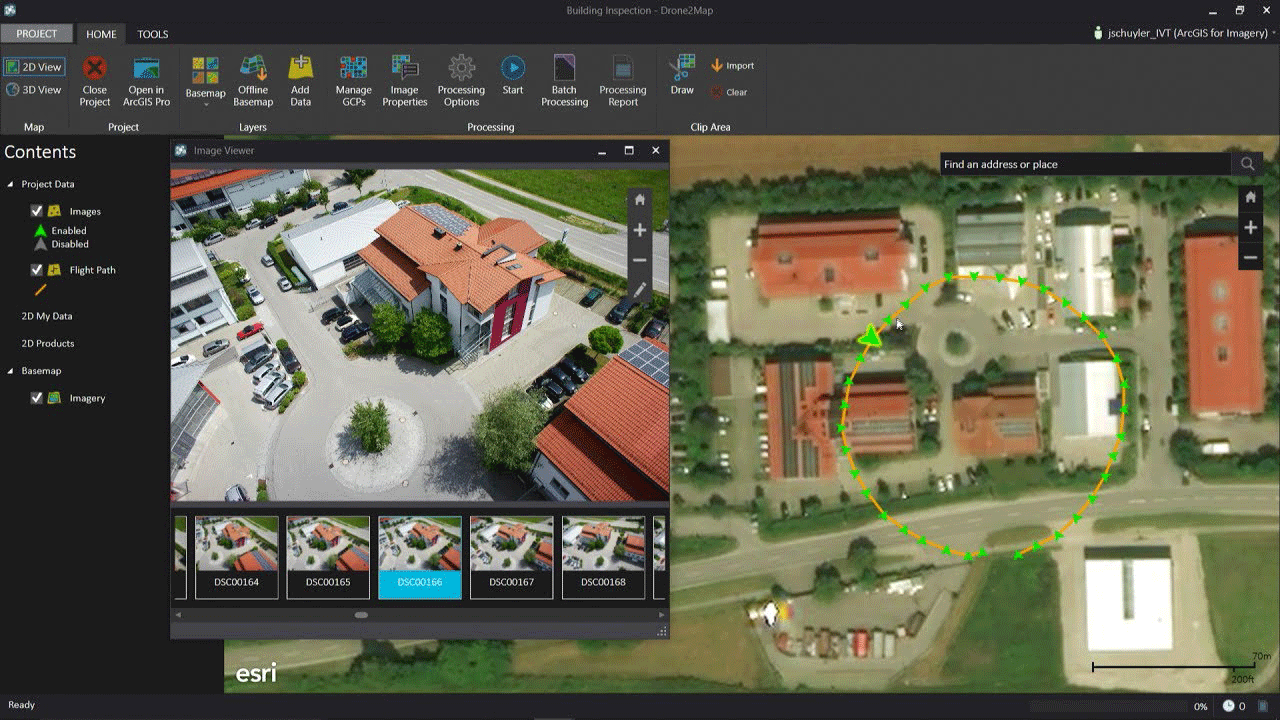This screenshot has height=720, width=1280.
Task: Open the PROJECT menu
Action: (36, 33)
